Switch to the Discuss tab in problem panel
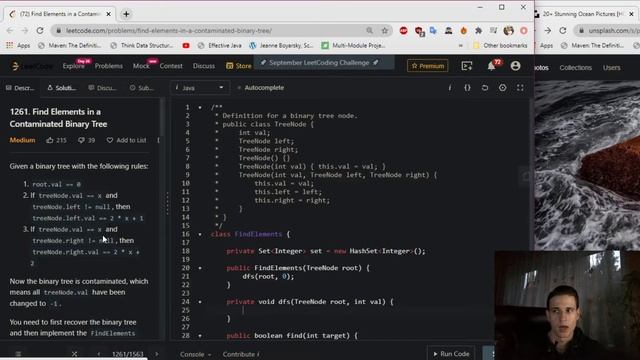 102,88
